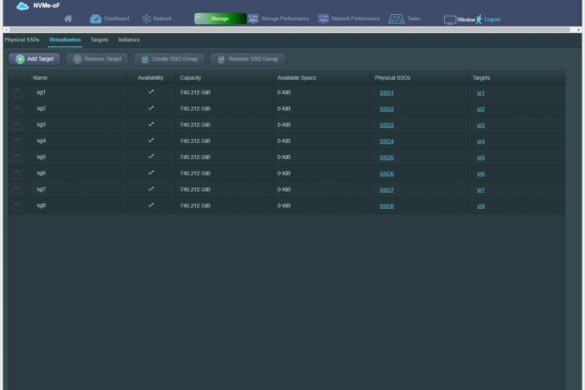Click the Logout link

tap(492, 19)
